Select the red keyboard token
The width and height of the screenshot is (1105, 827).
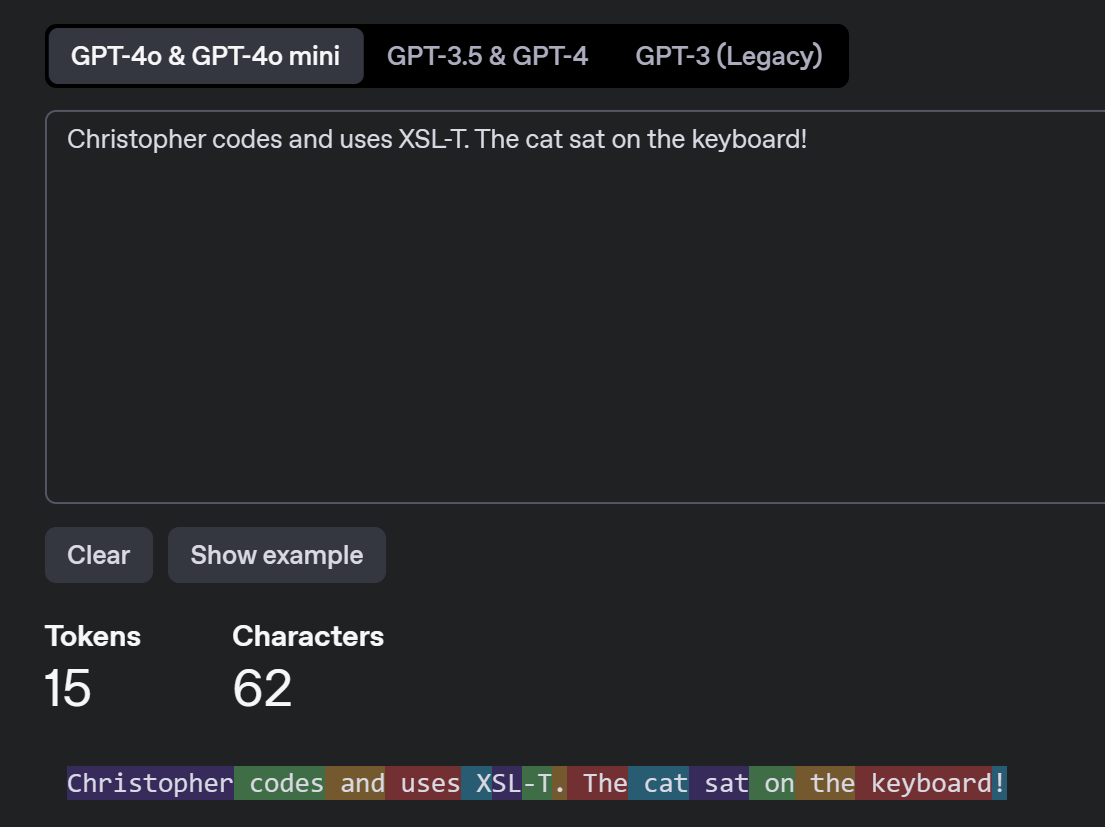click(x=924, y=783)
